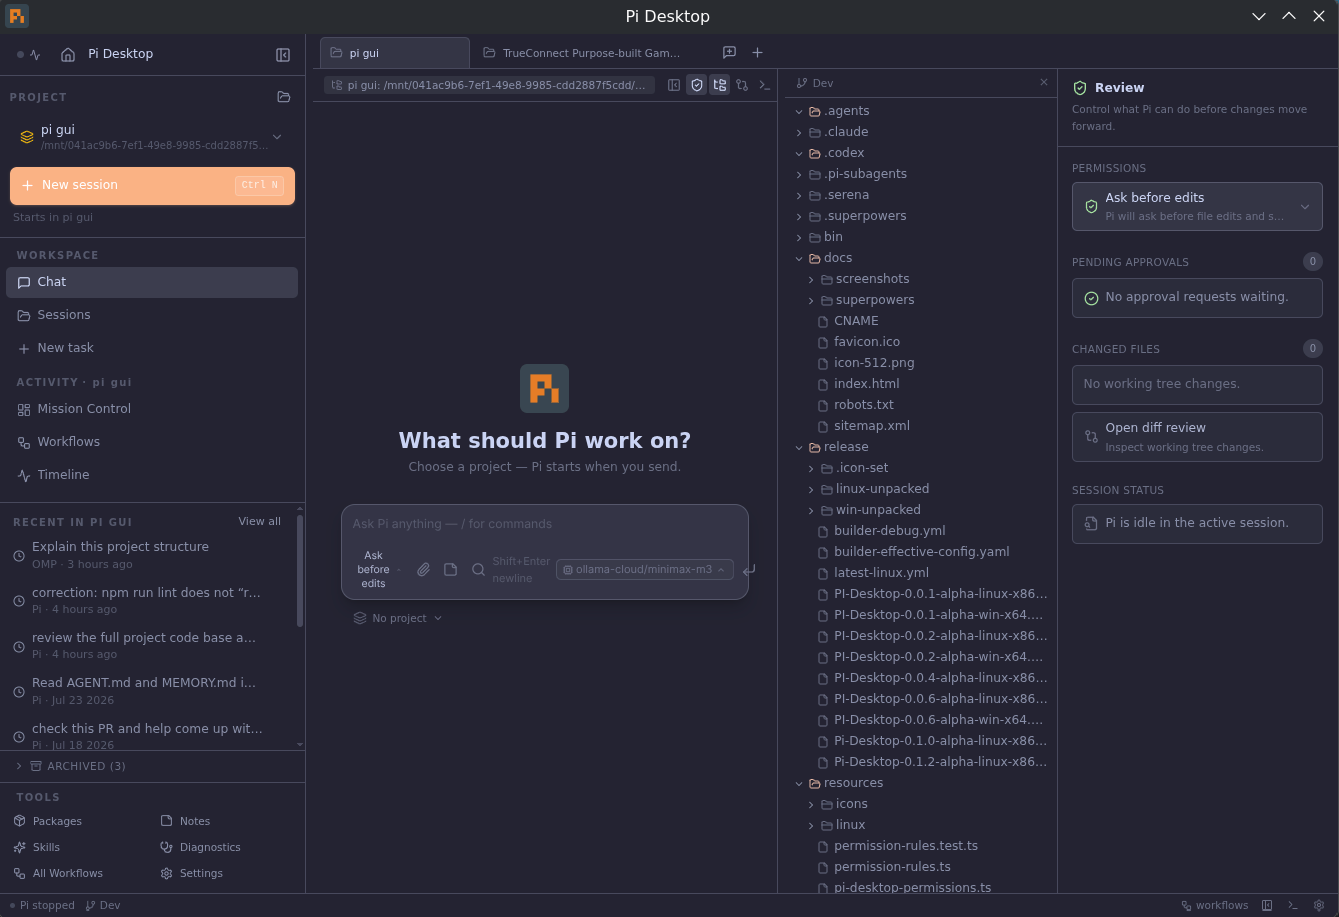
Task: Open recent session Explain this project structure
Action: [150, 555]
